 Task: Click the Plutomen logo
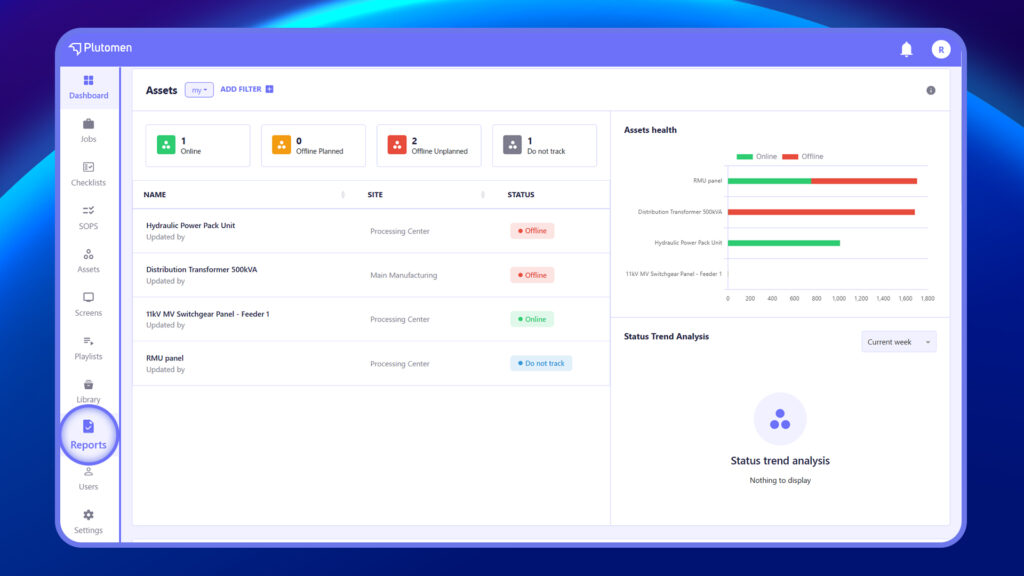[x=101, y=48]
